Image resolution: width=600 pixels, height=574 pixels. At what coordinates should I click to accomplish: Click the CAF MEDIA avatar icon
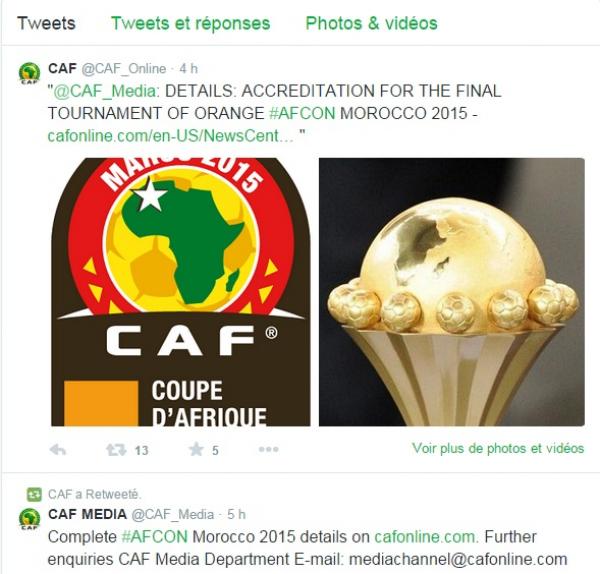point(29,519)
